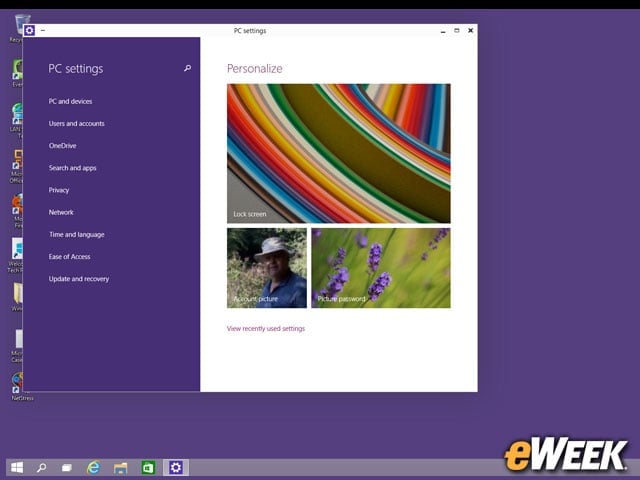Open Users and accounts settings
This screenshot has height=480, width=640.
click(x=76, y=123)
